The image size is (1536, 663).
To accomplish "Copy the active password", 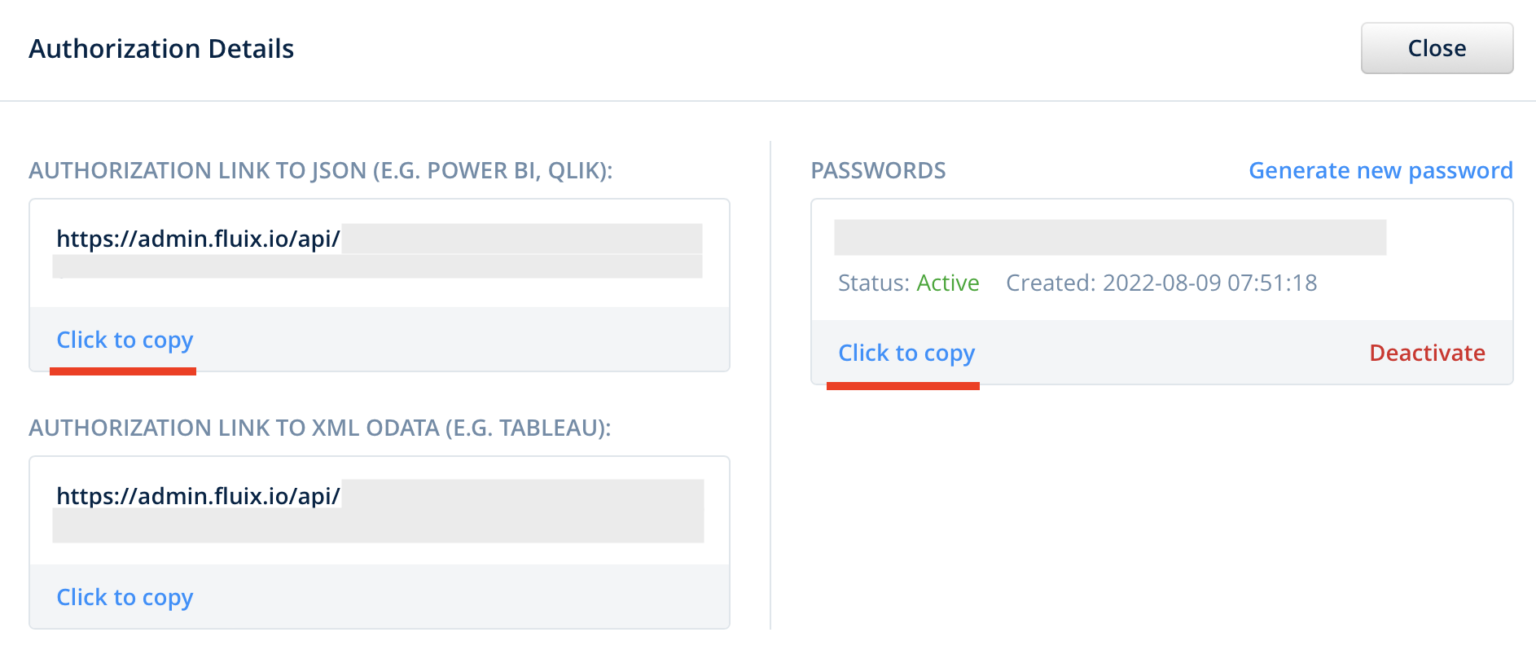I will 906,353.
